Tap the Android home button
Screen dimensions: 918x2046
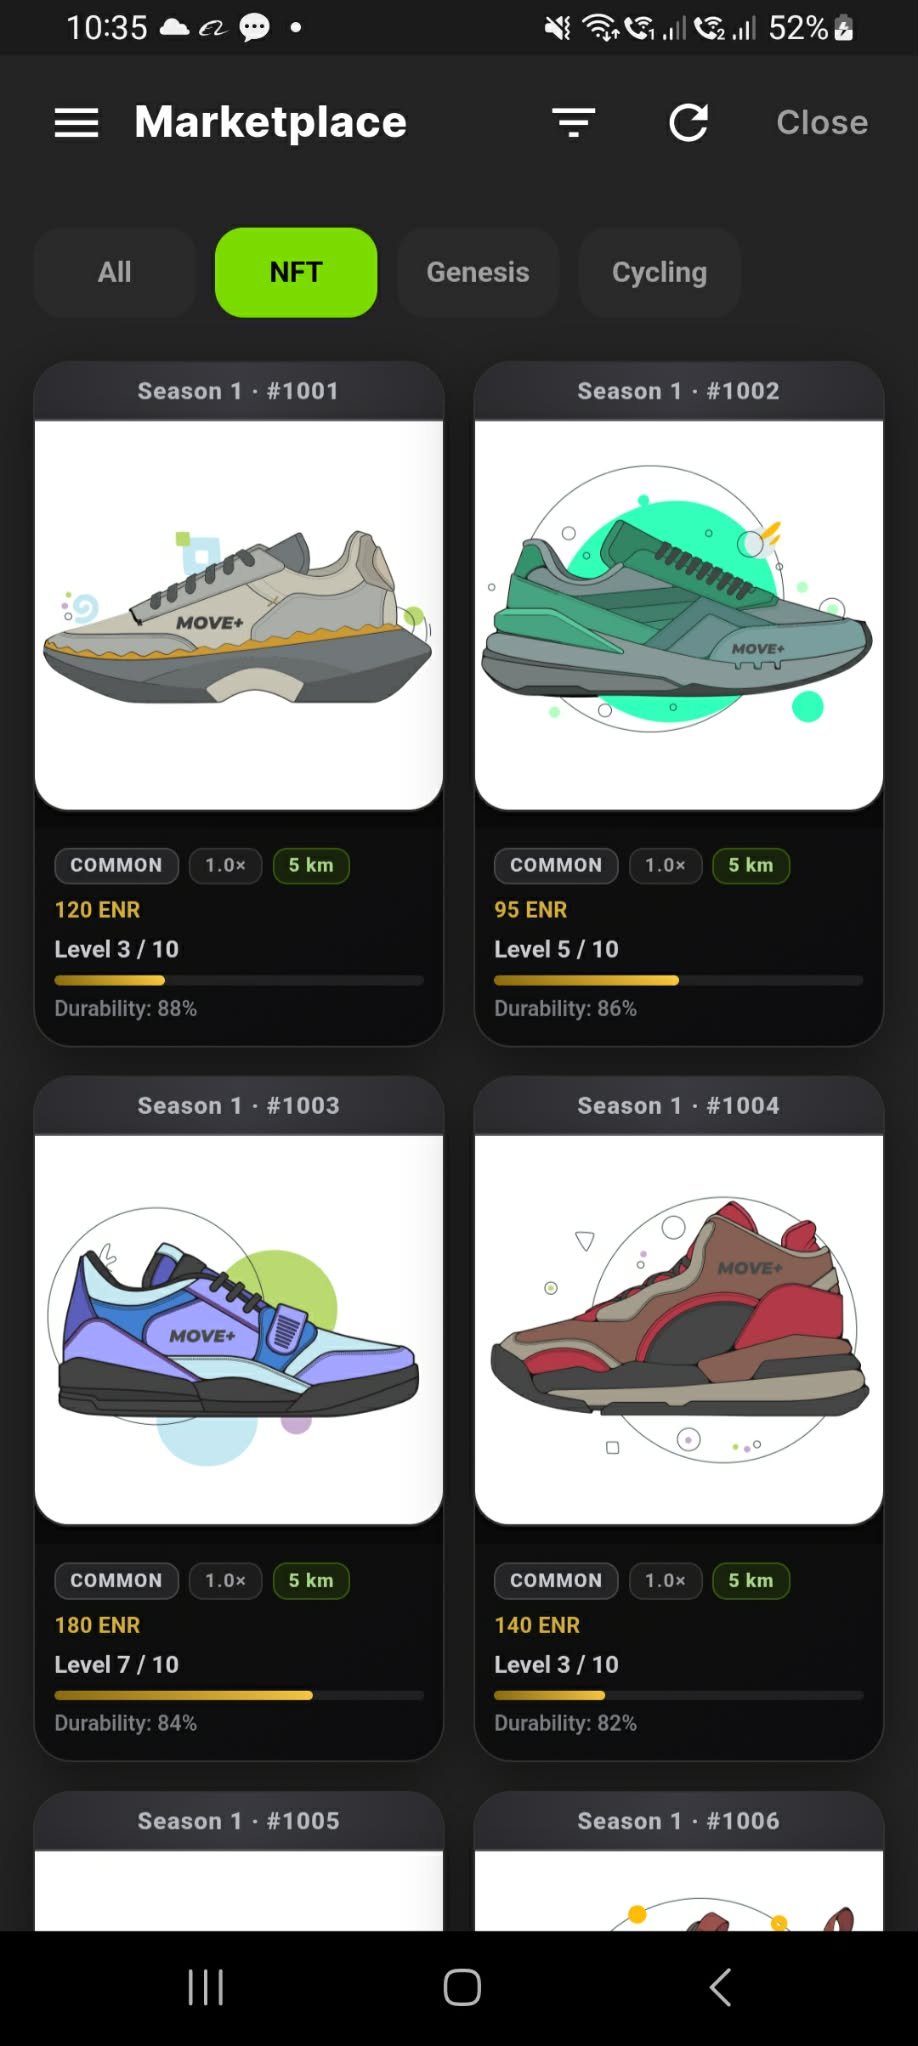pyautogui.click(x=462, y=1987)
